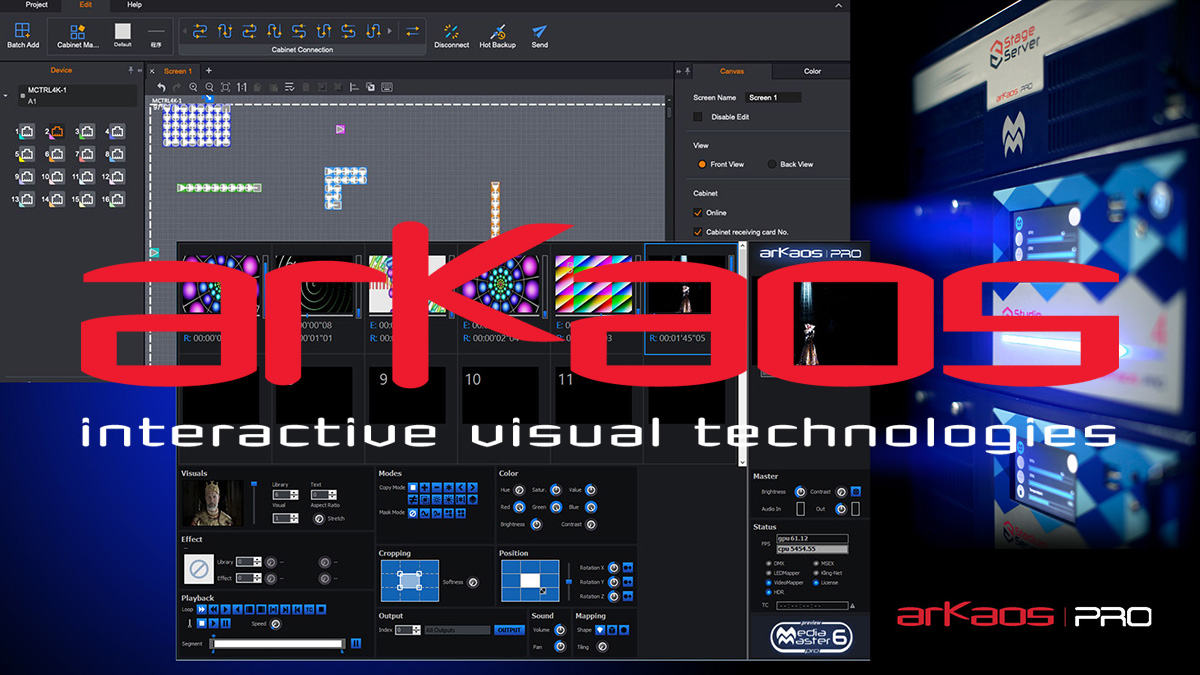
Task: Open the All Outputs dropdown
Action: [457, 630]
